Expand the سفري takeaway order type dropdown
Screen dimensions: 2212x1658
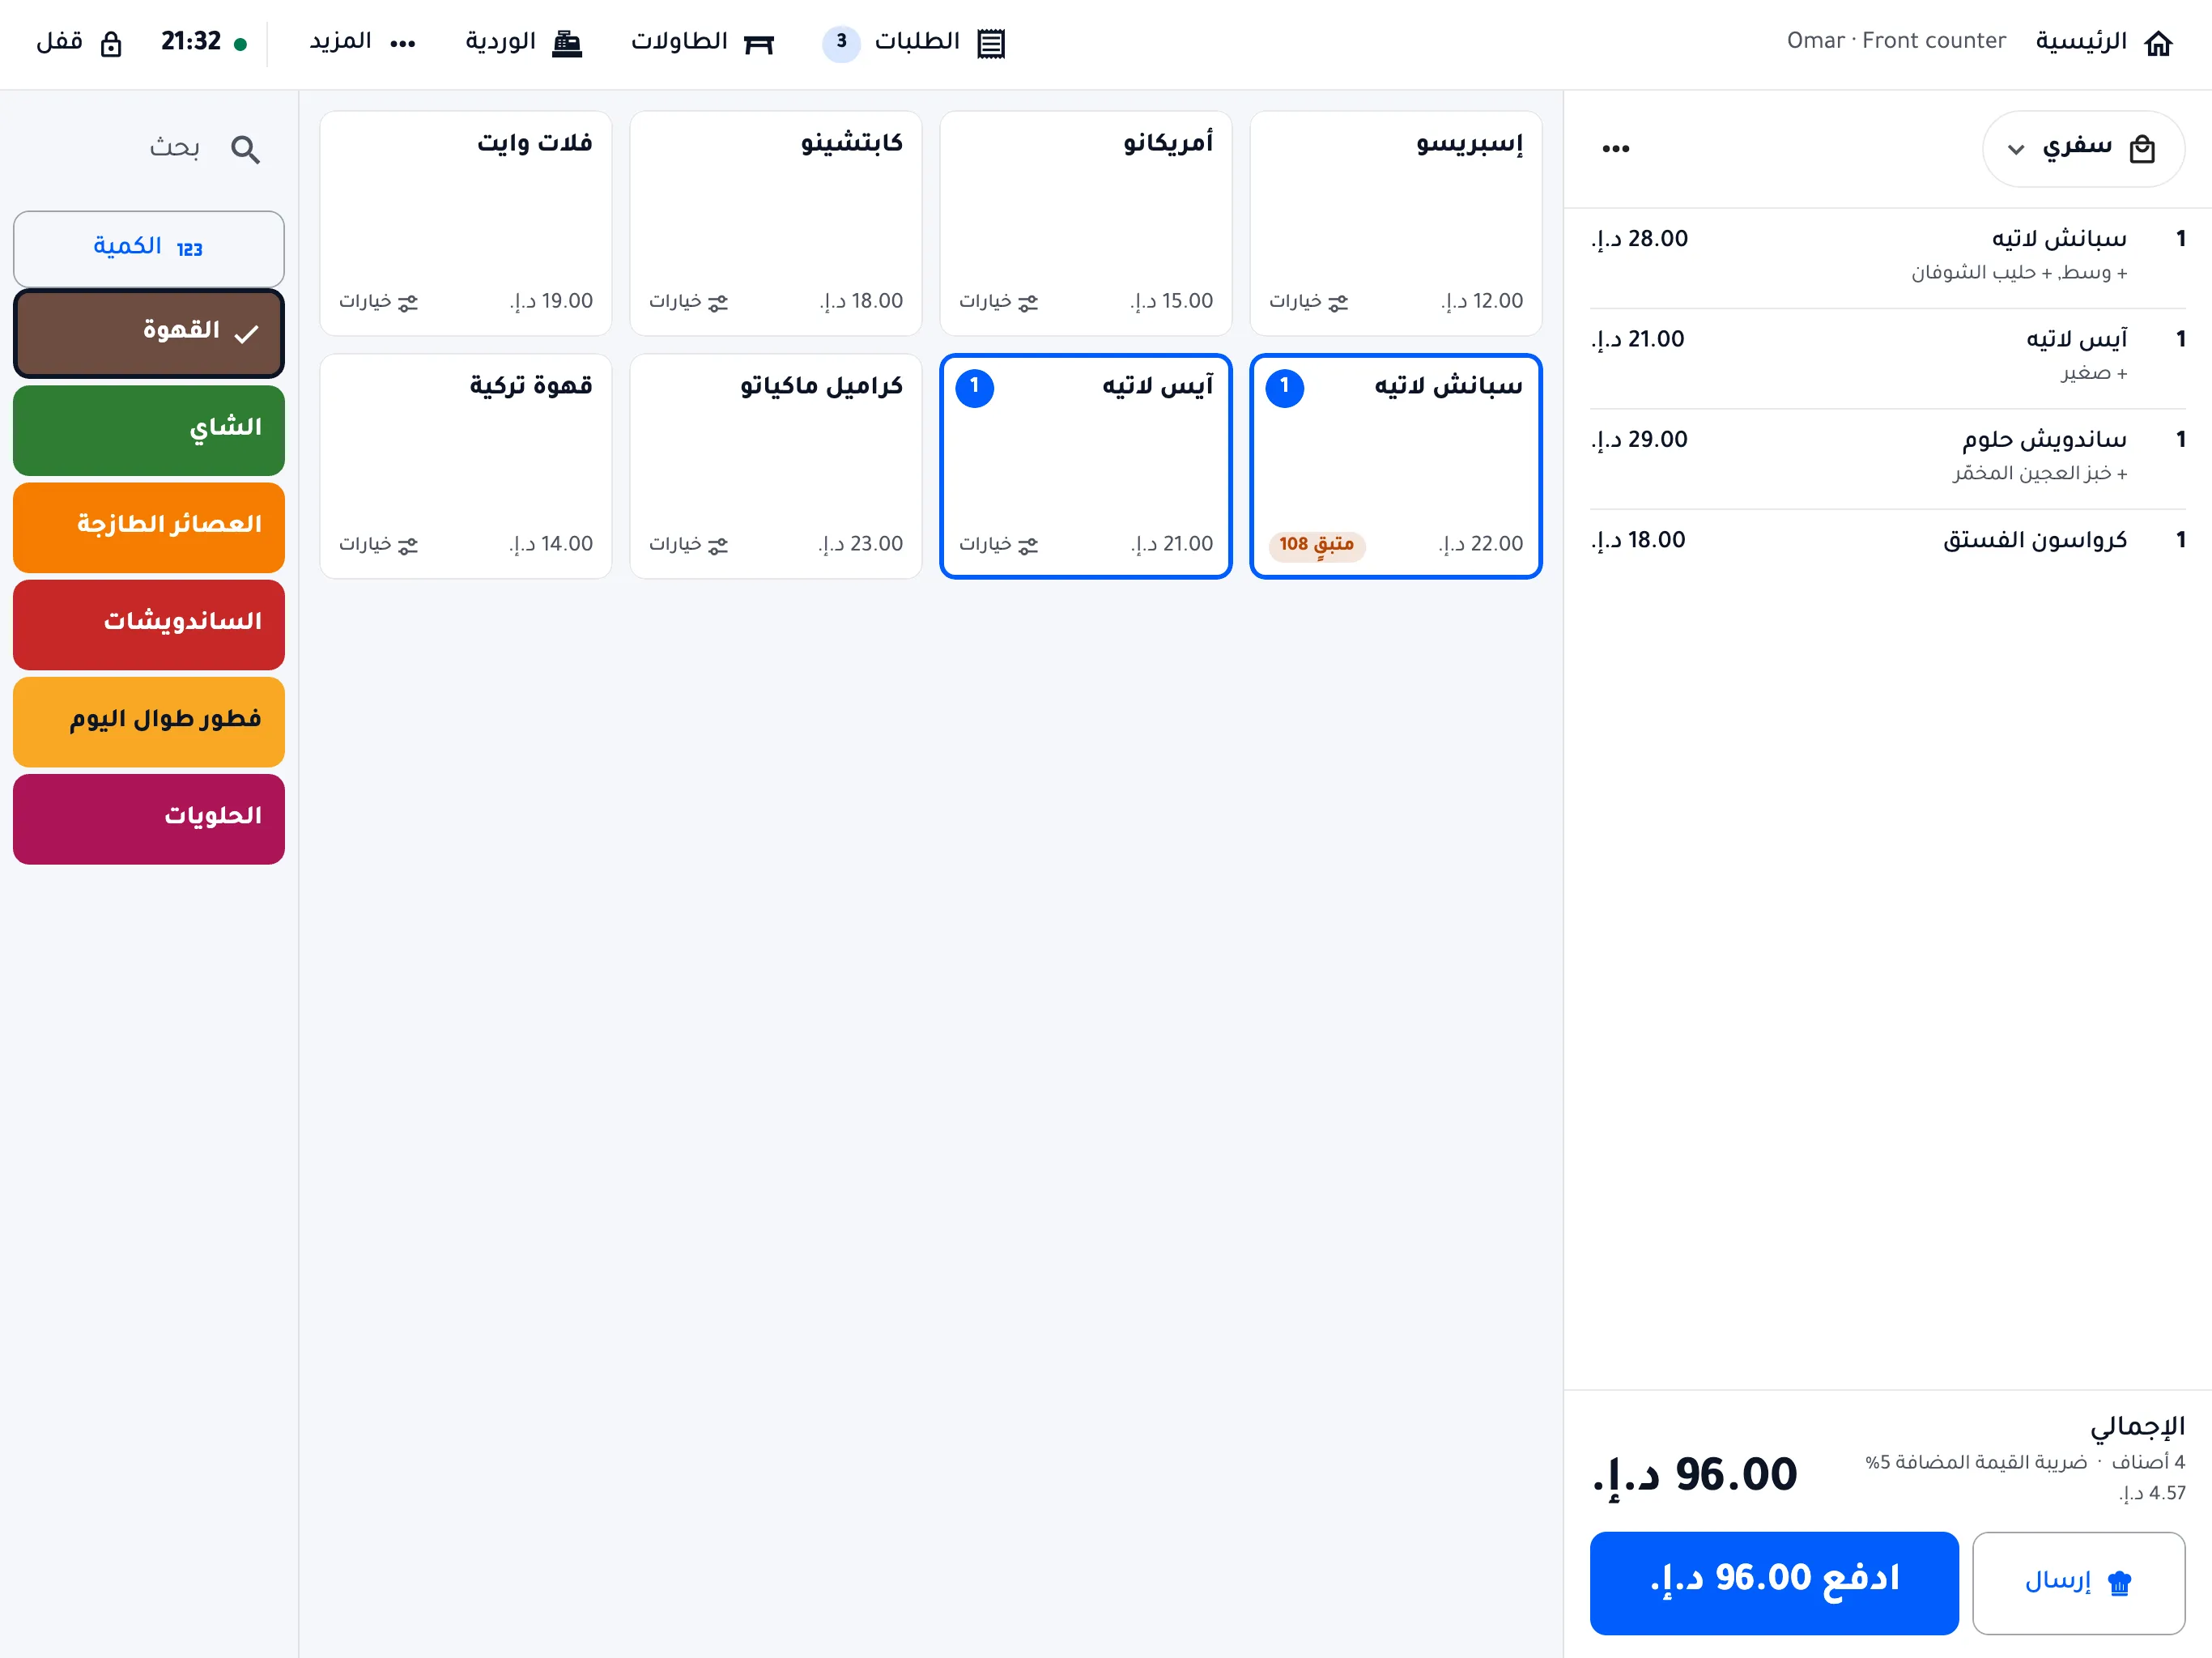tap(2083, 149)
